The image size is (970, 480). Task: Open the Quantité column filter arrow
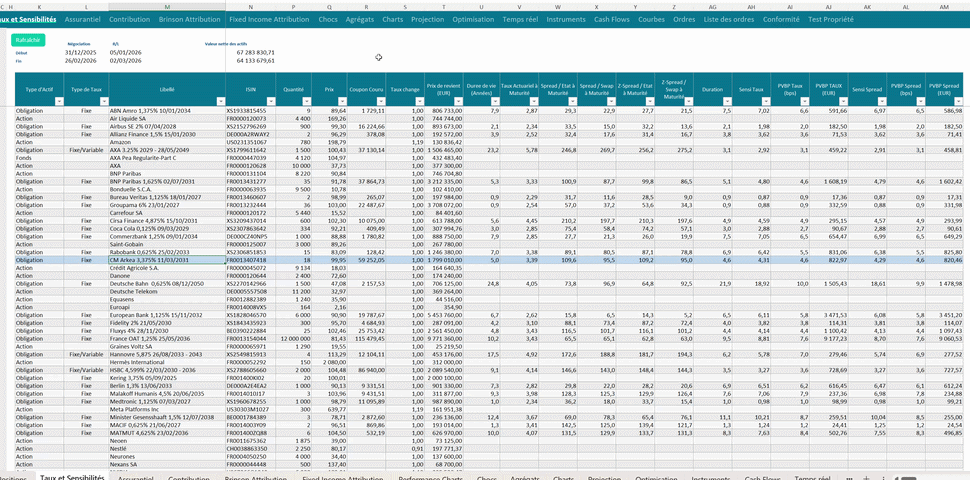(307, 101)
